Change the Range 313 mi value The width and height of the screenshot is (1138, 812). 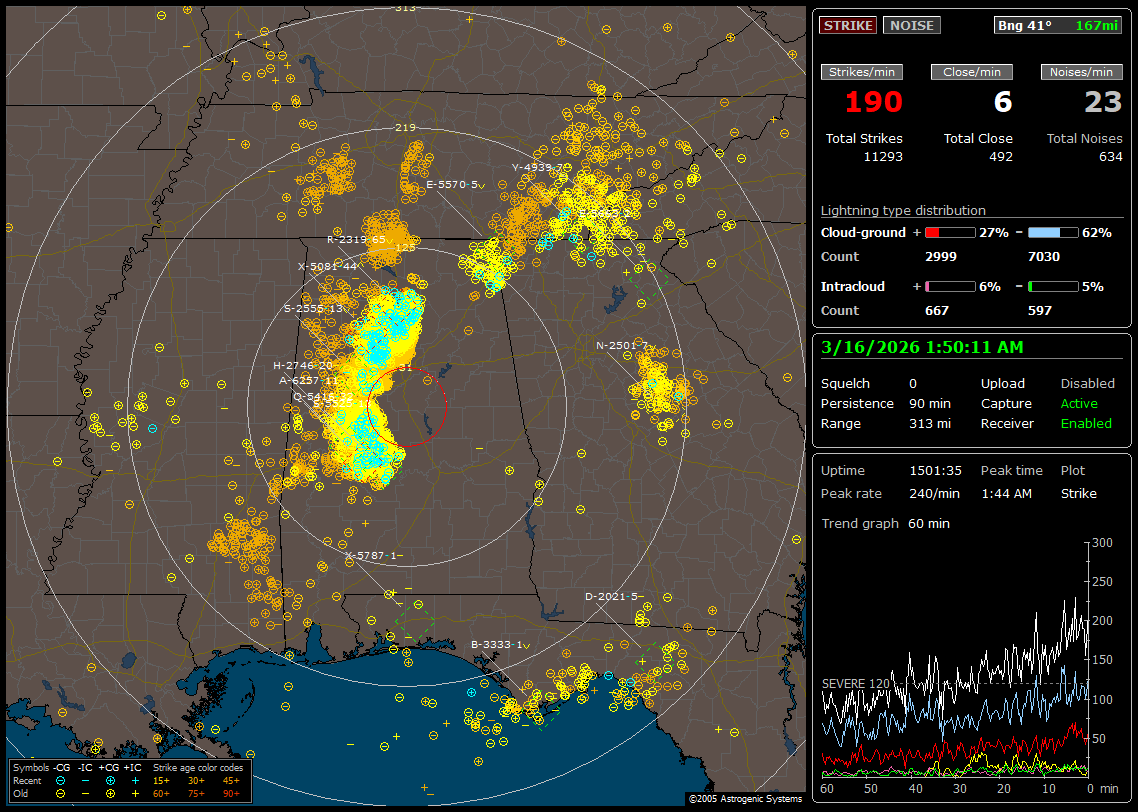click(930, 423)
